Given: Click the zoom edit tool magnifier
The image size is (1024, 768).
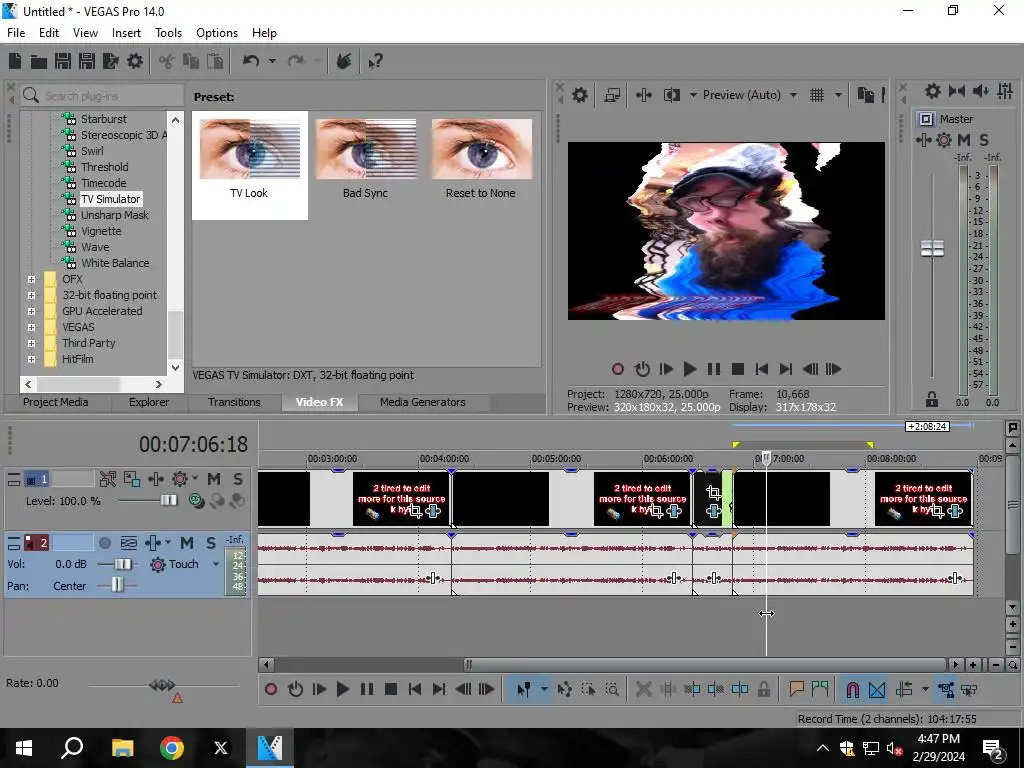Looking at the screenshot, I should [x=612, y=689].
